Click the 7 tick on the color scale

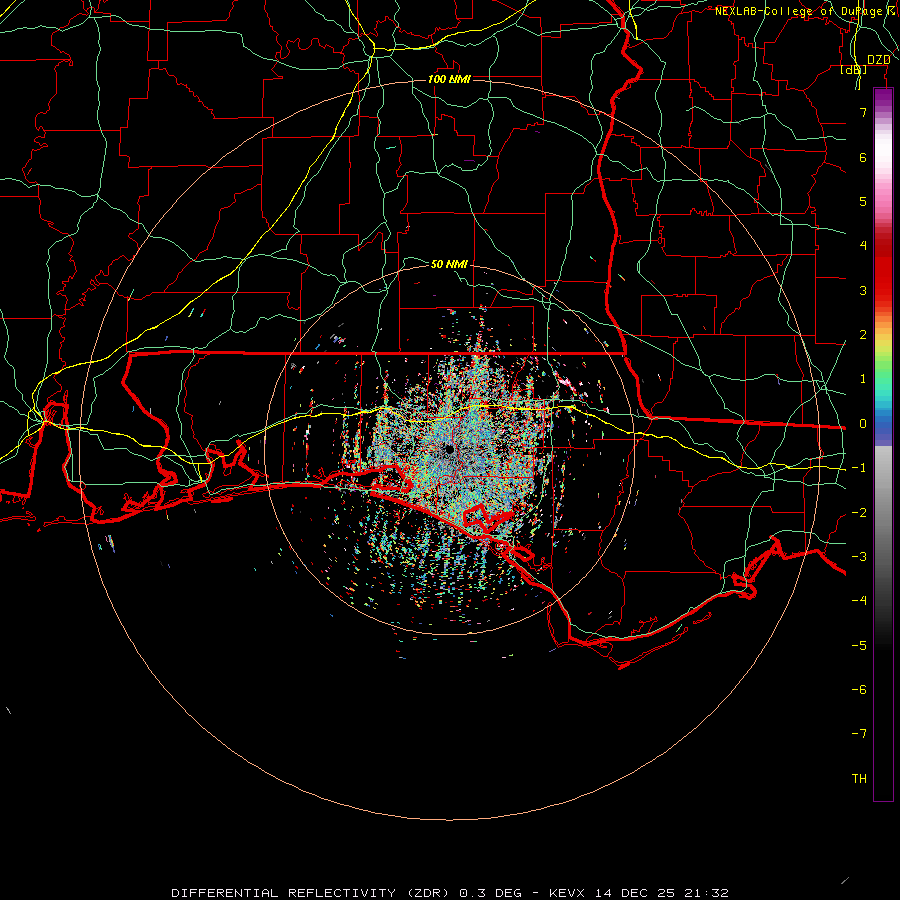pyautogui.click(x=863, y=112)
